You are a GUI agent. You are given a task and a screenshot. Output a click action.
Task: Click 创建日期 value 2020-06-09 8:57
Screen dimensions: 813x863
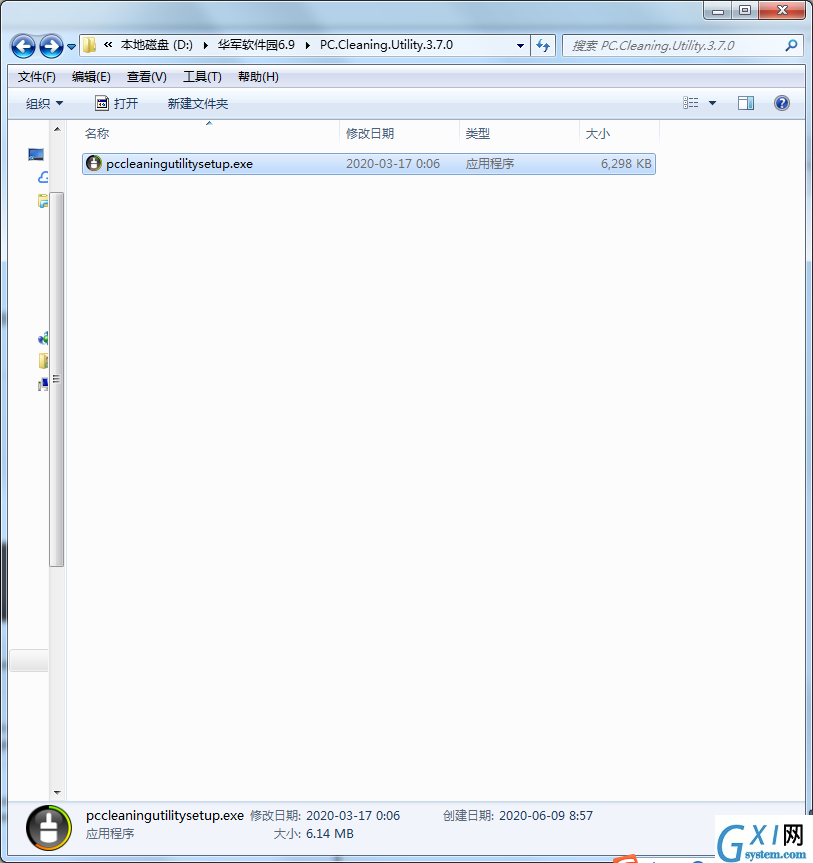546,816
